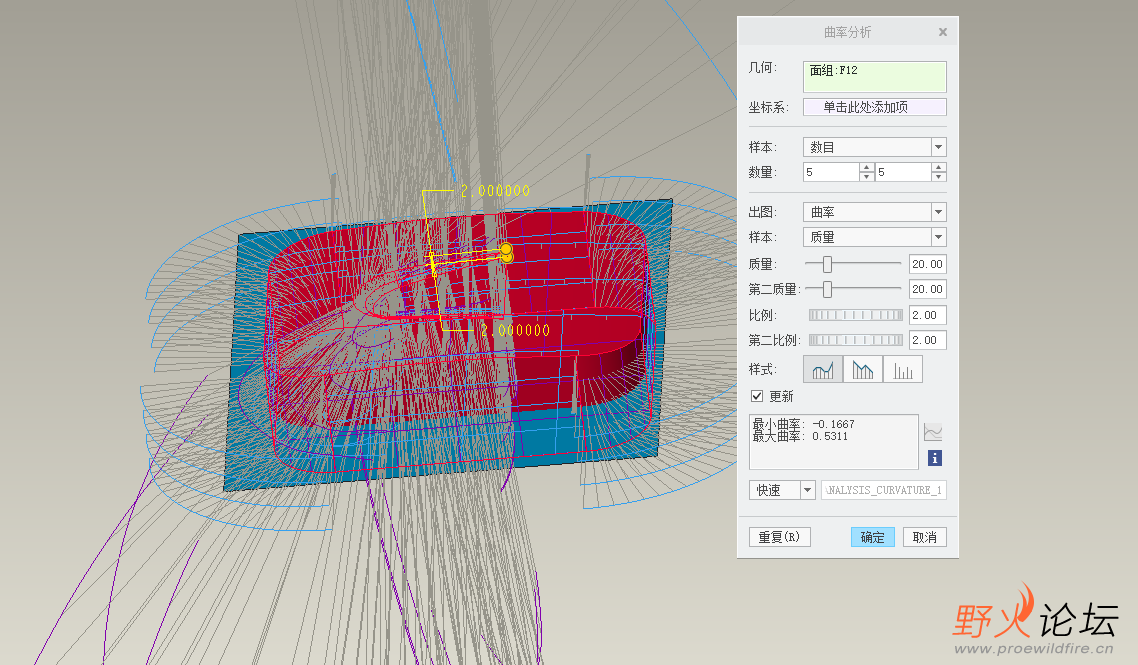Click the 取消 button

(x=925, y=537)
